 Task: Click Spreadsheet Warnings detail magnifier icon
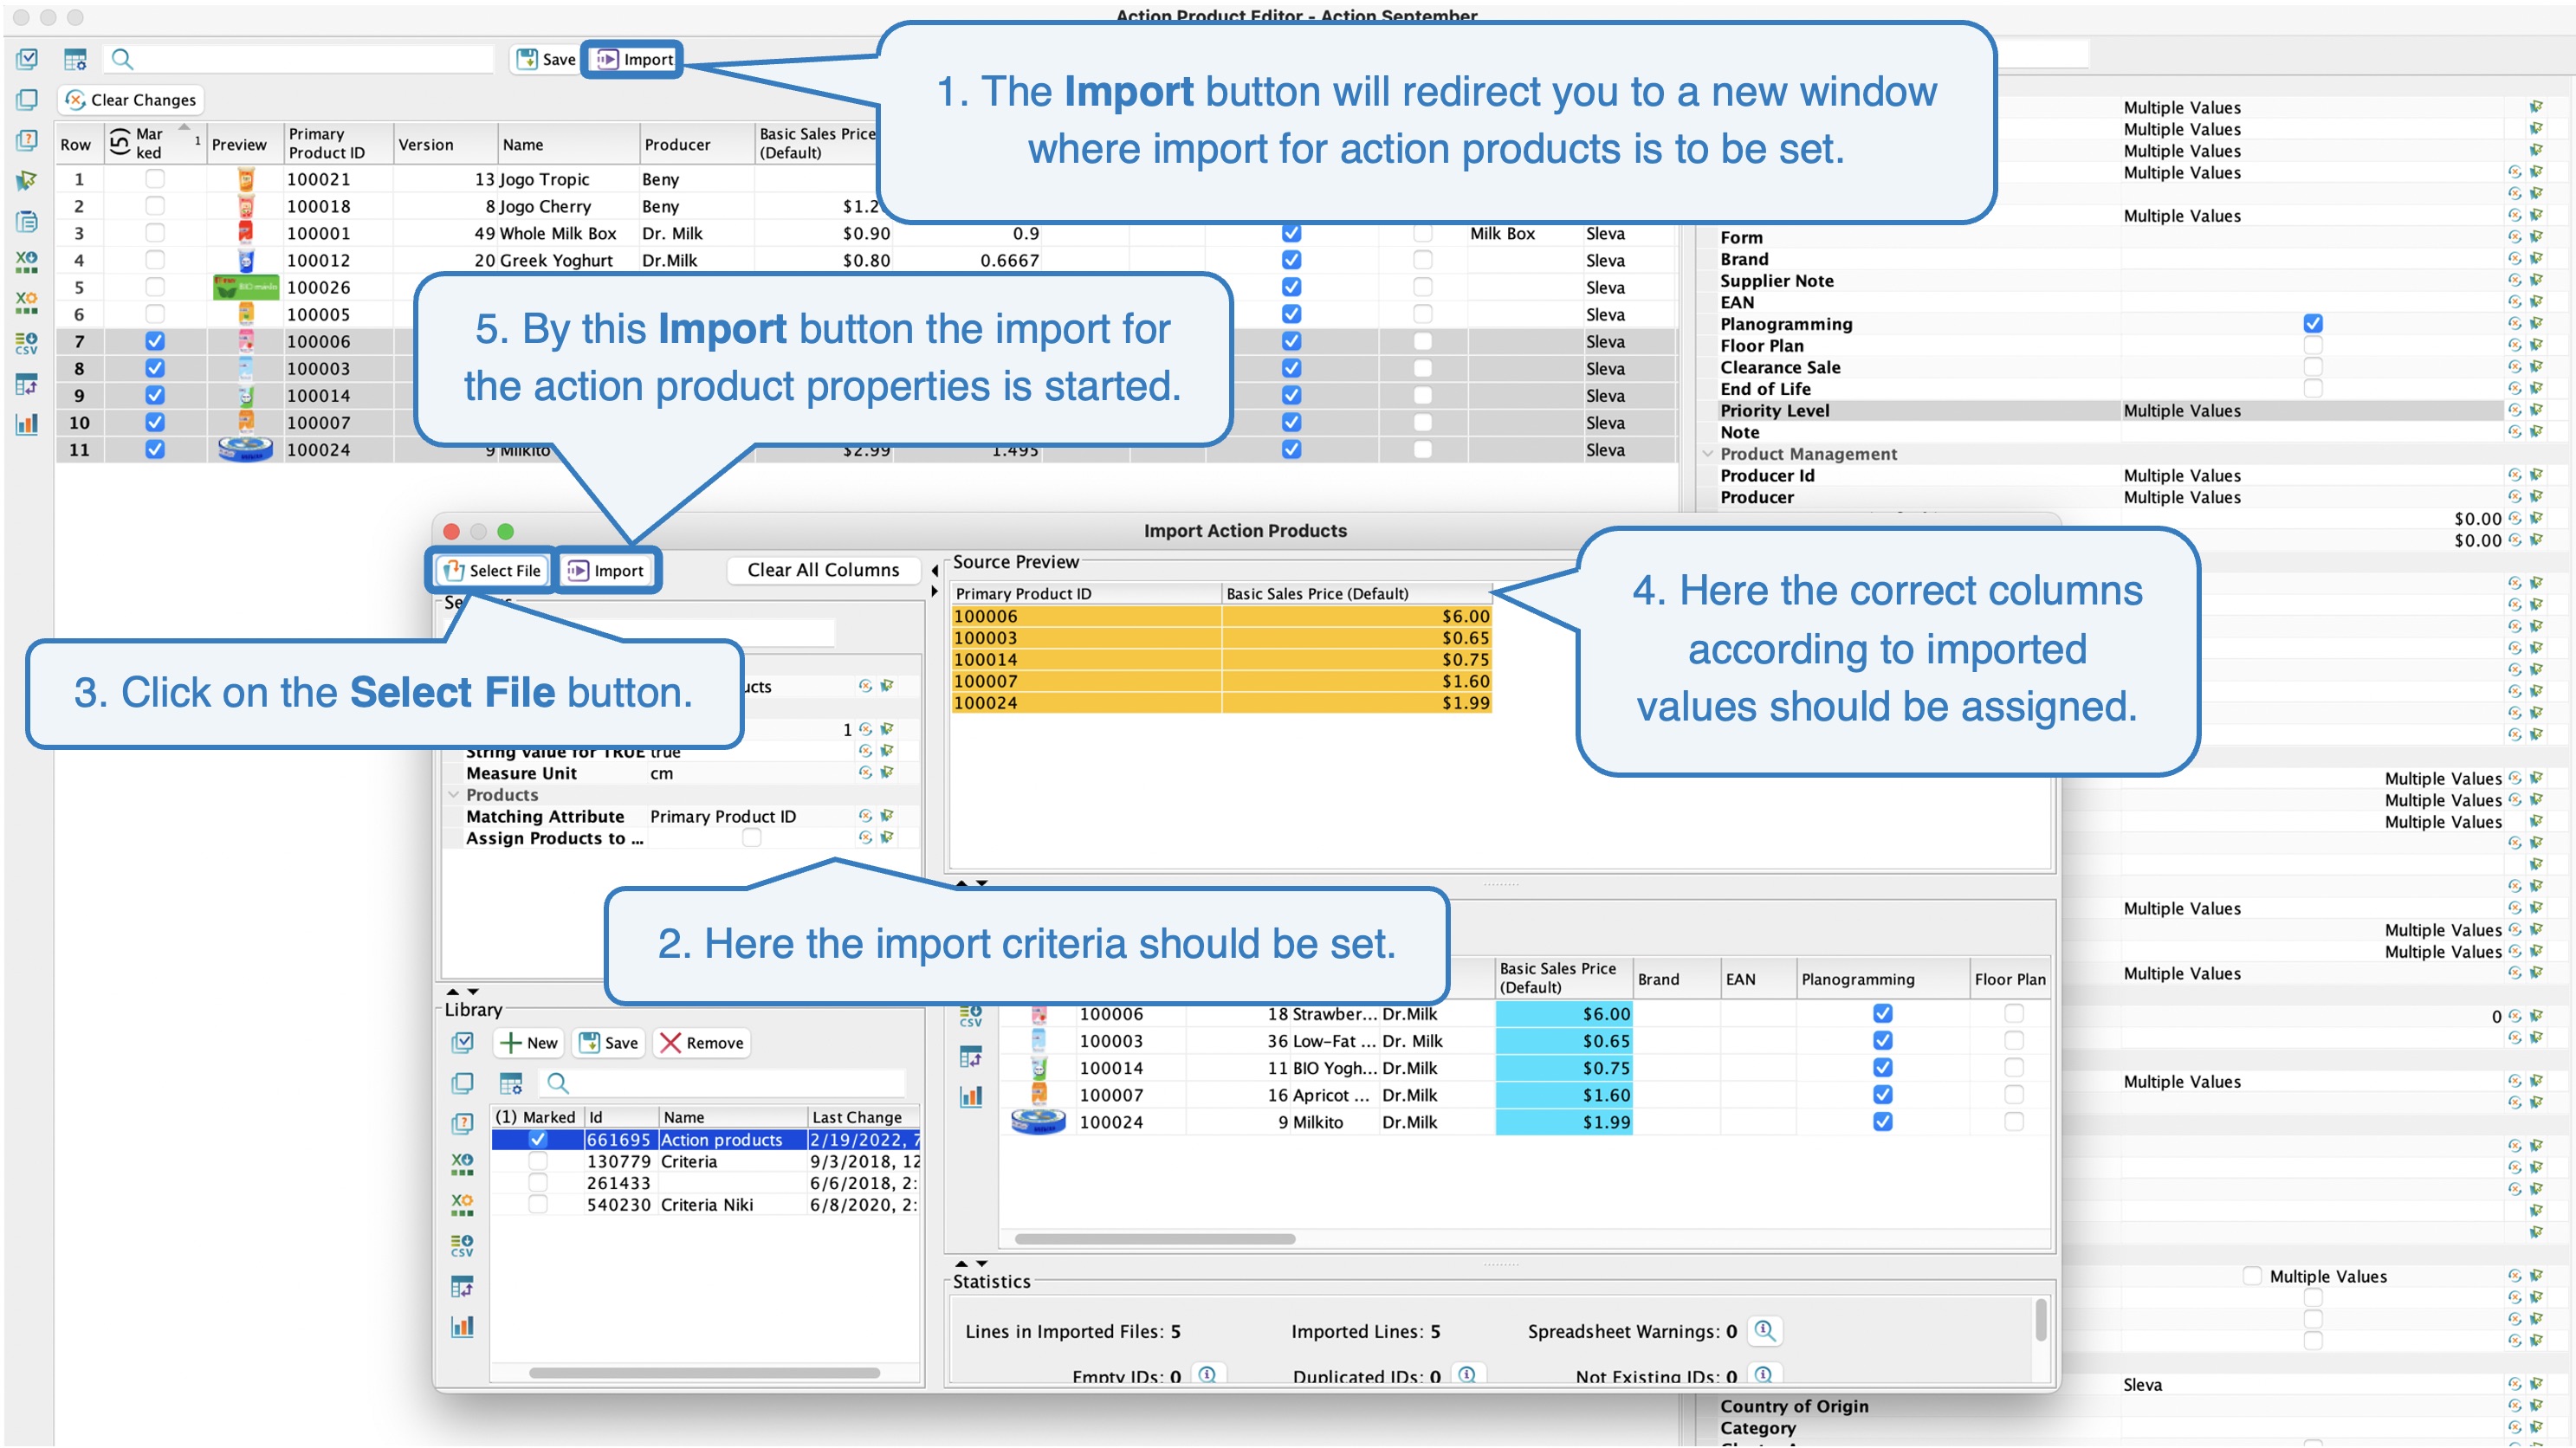pyautogui.click(x=1765, y=1331)
